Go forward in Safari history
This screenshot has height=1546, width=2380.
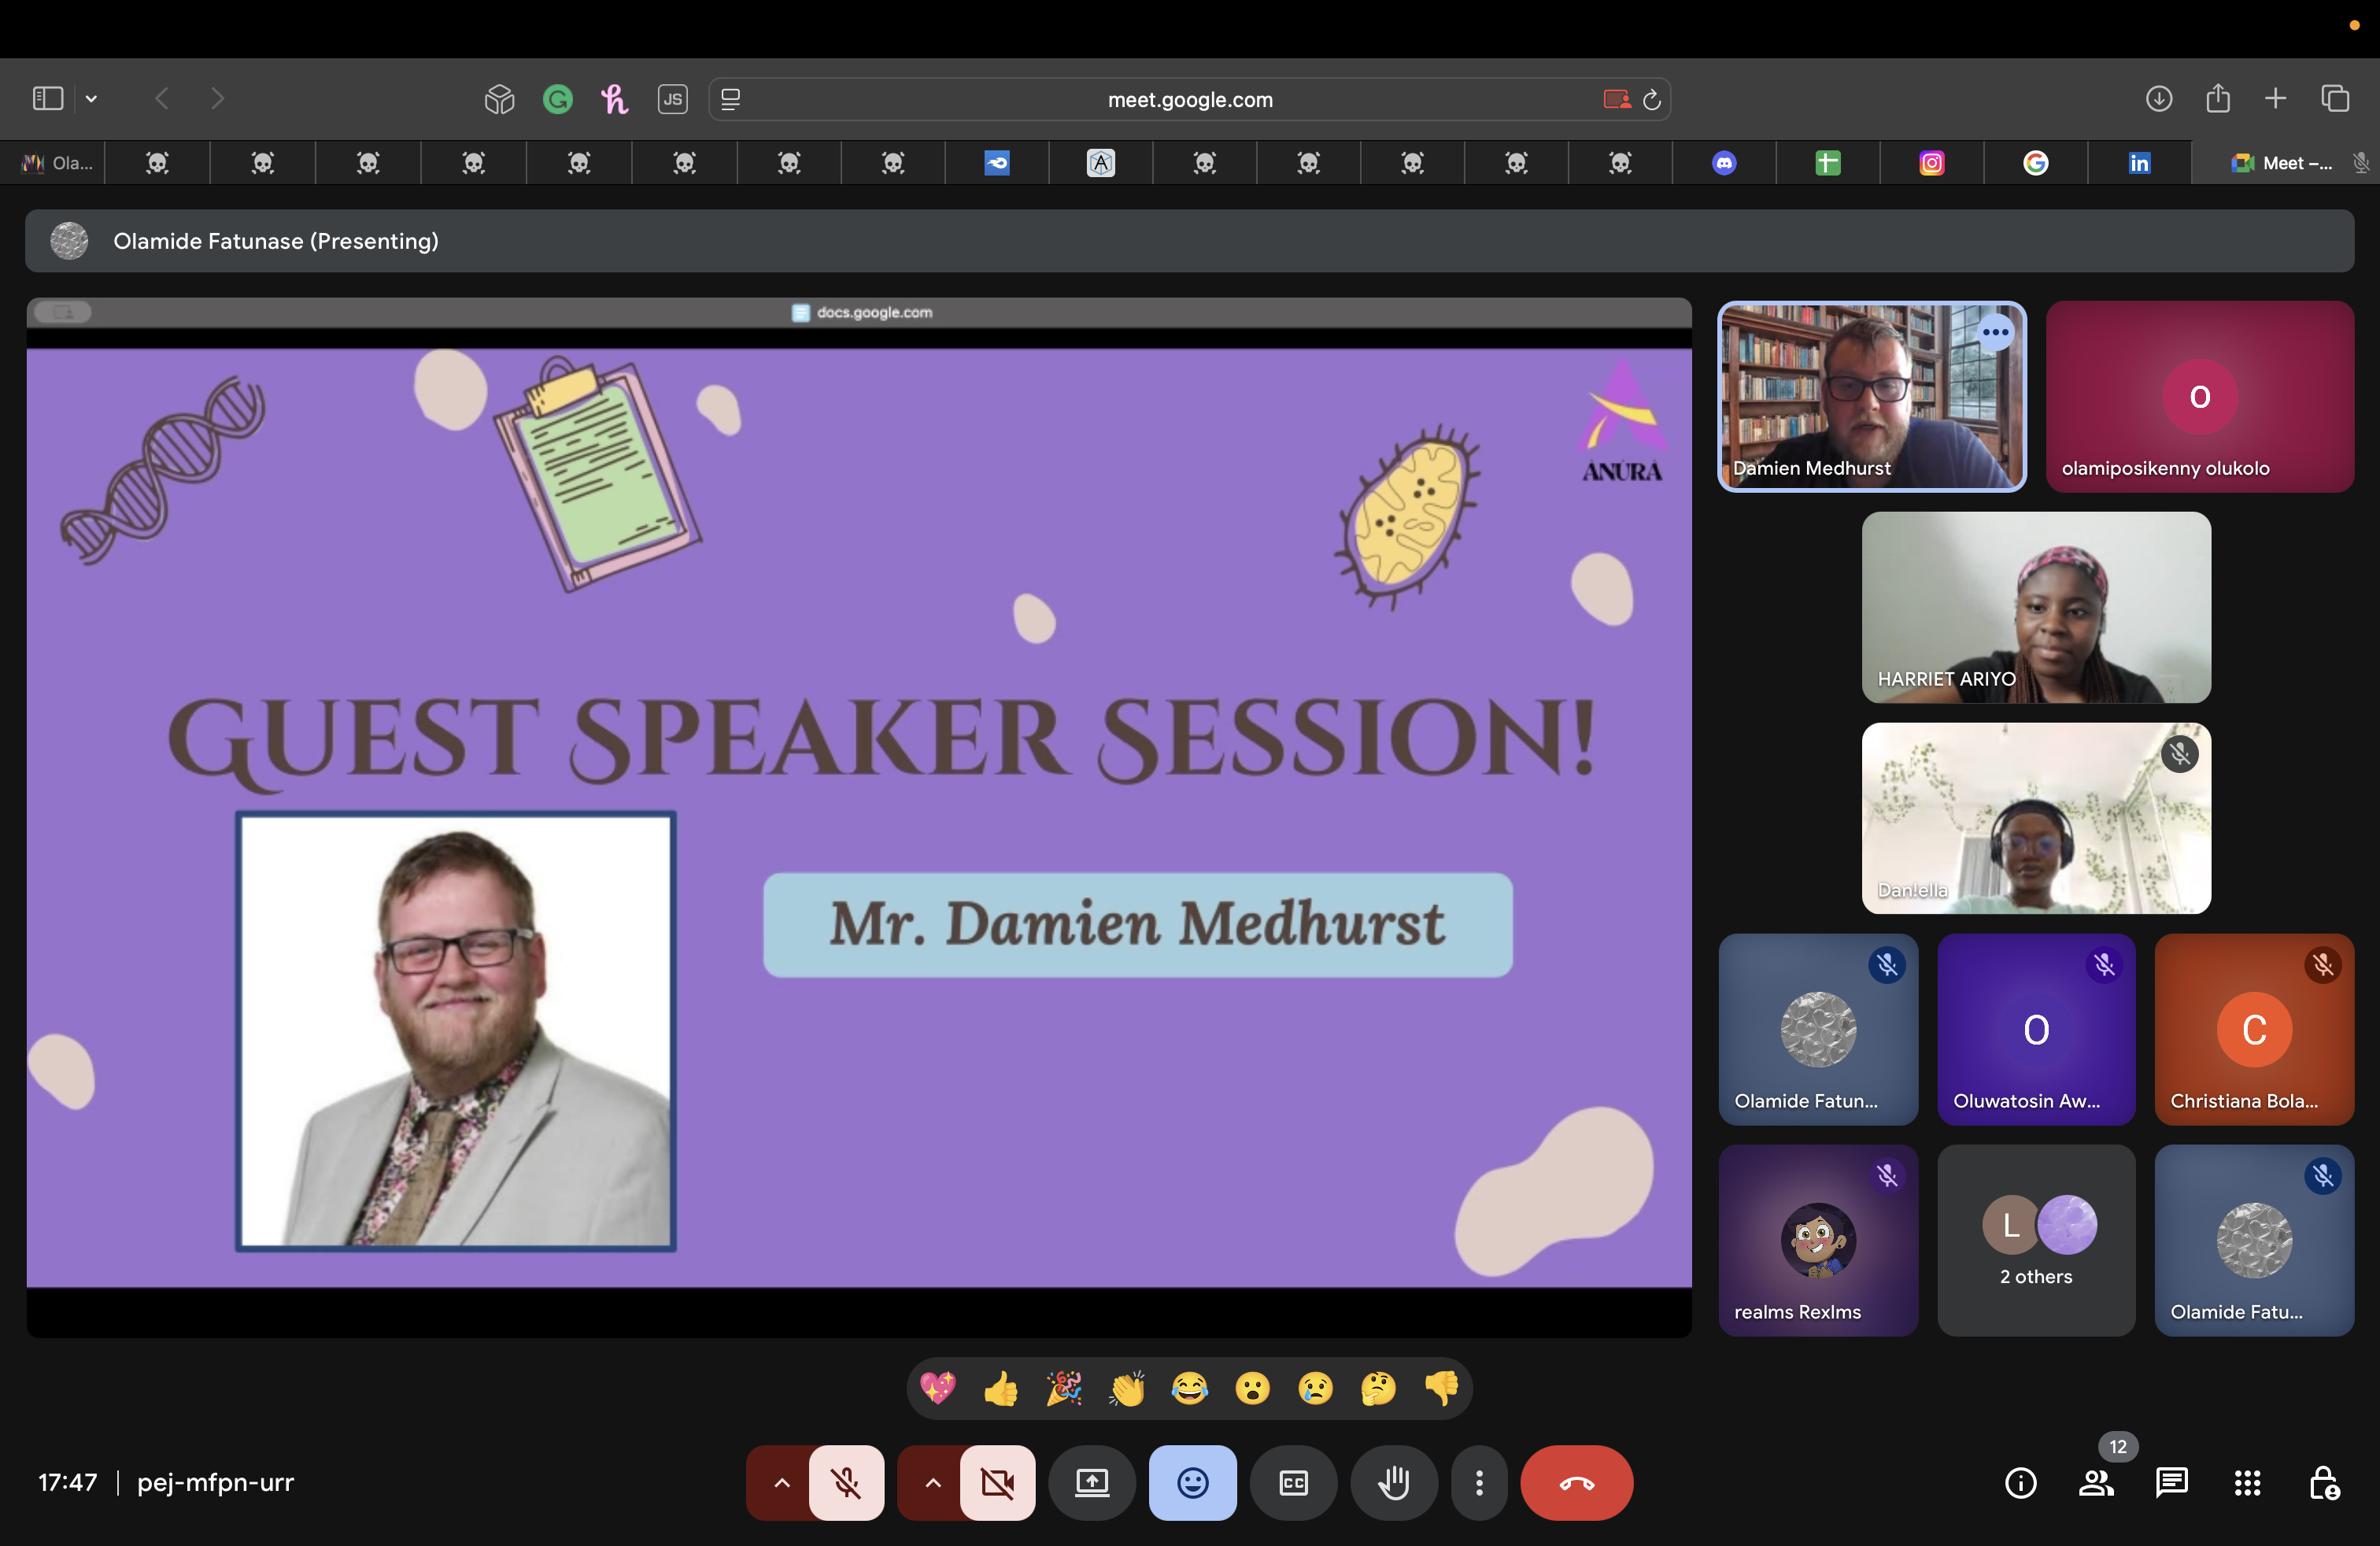click(x=217, y=98)
